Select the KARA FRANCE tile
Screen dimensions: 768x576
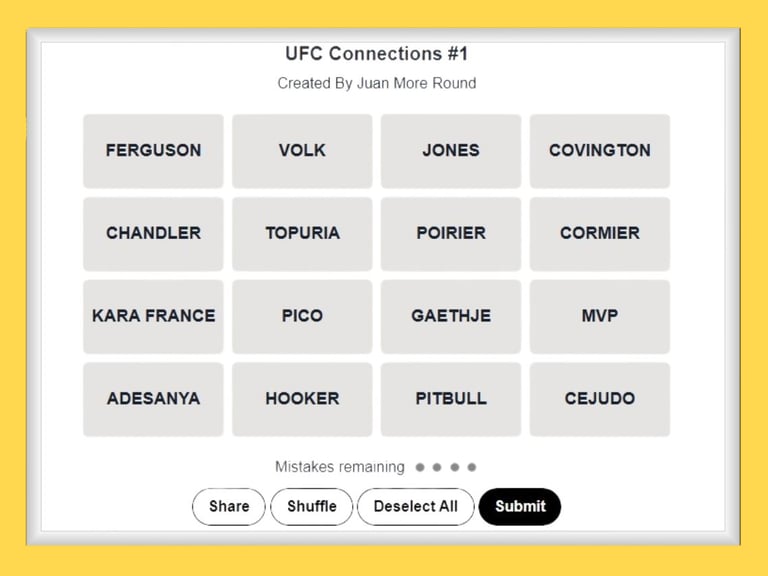point(153,316)
